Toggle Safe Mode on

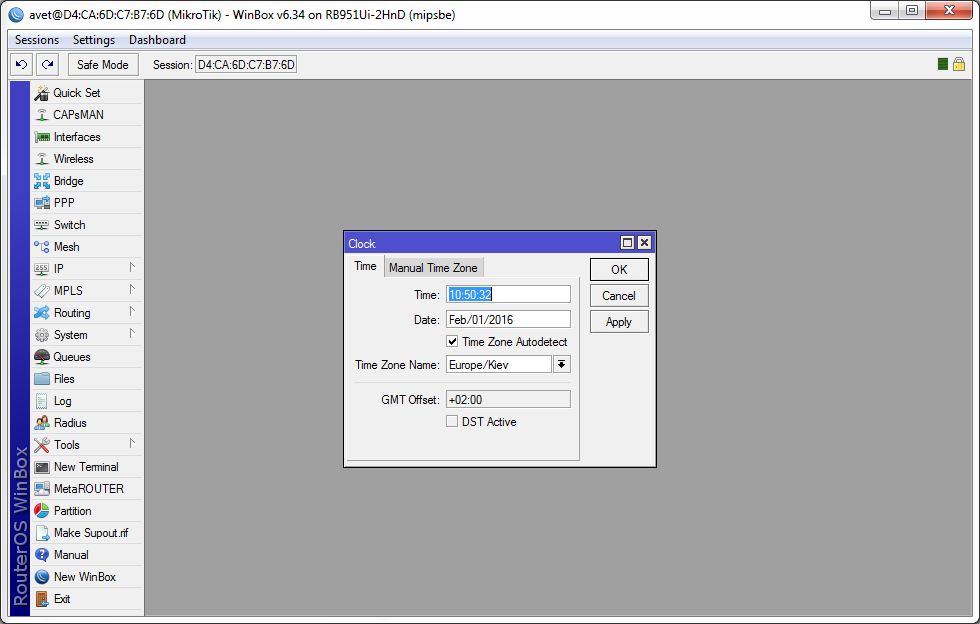[x=102, y=64]
